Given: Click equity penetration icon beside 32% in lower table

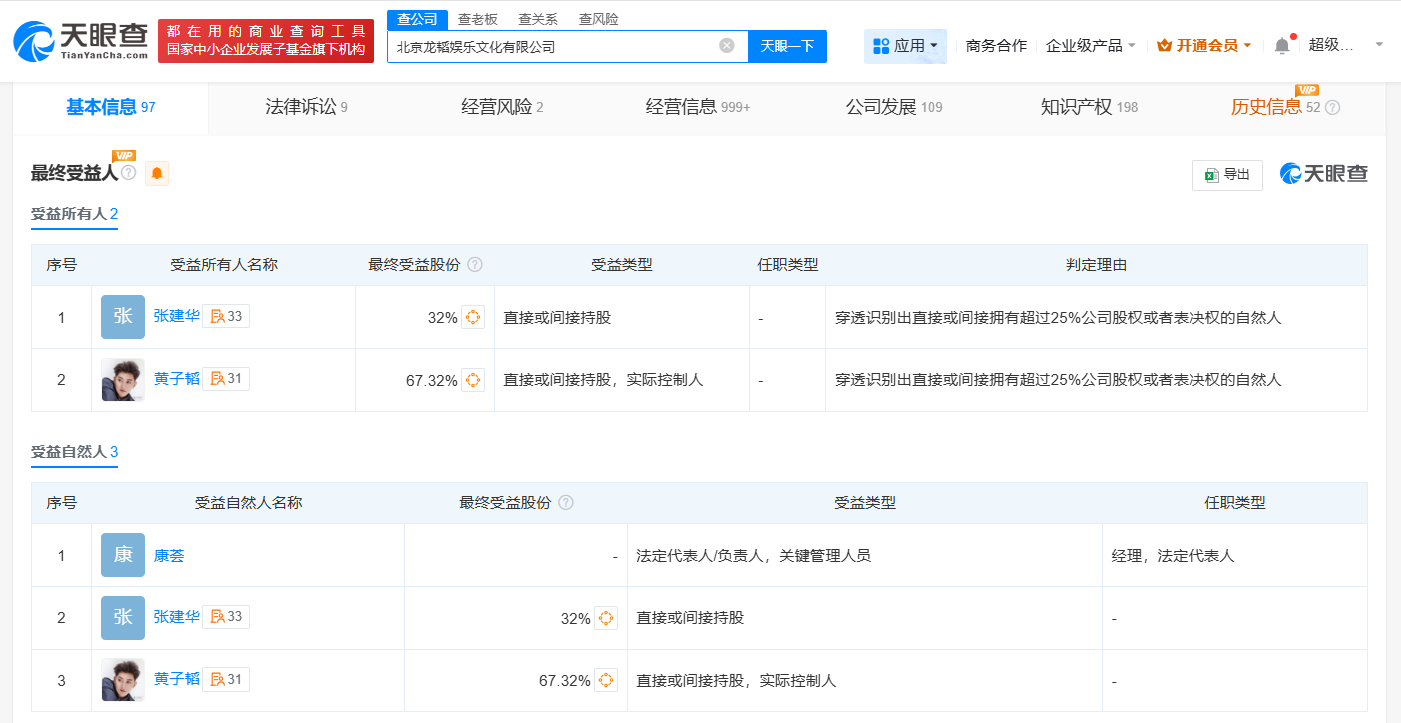Looking at the screenshot, I should (x=606, y=618).
